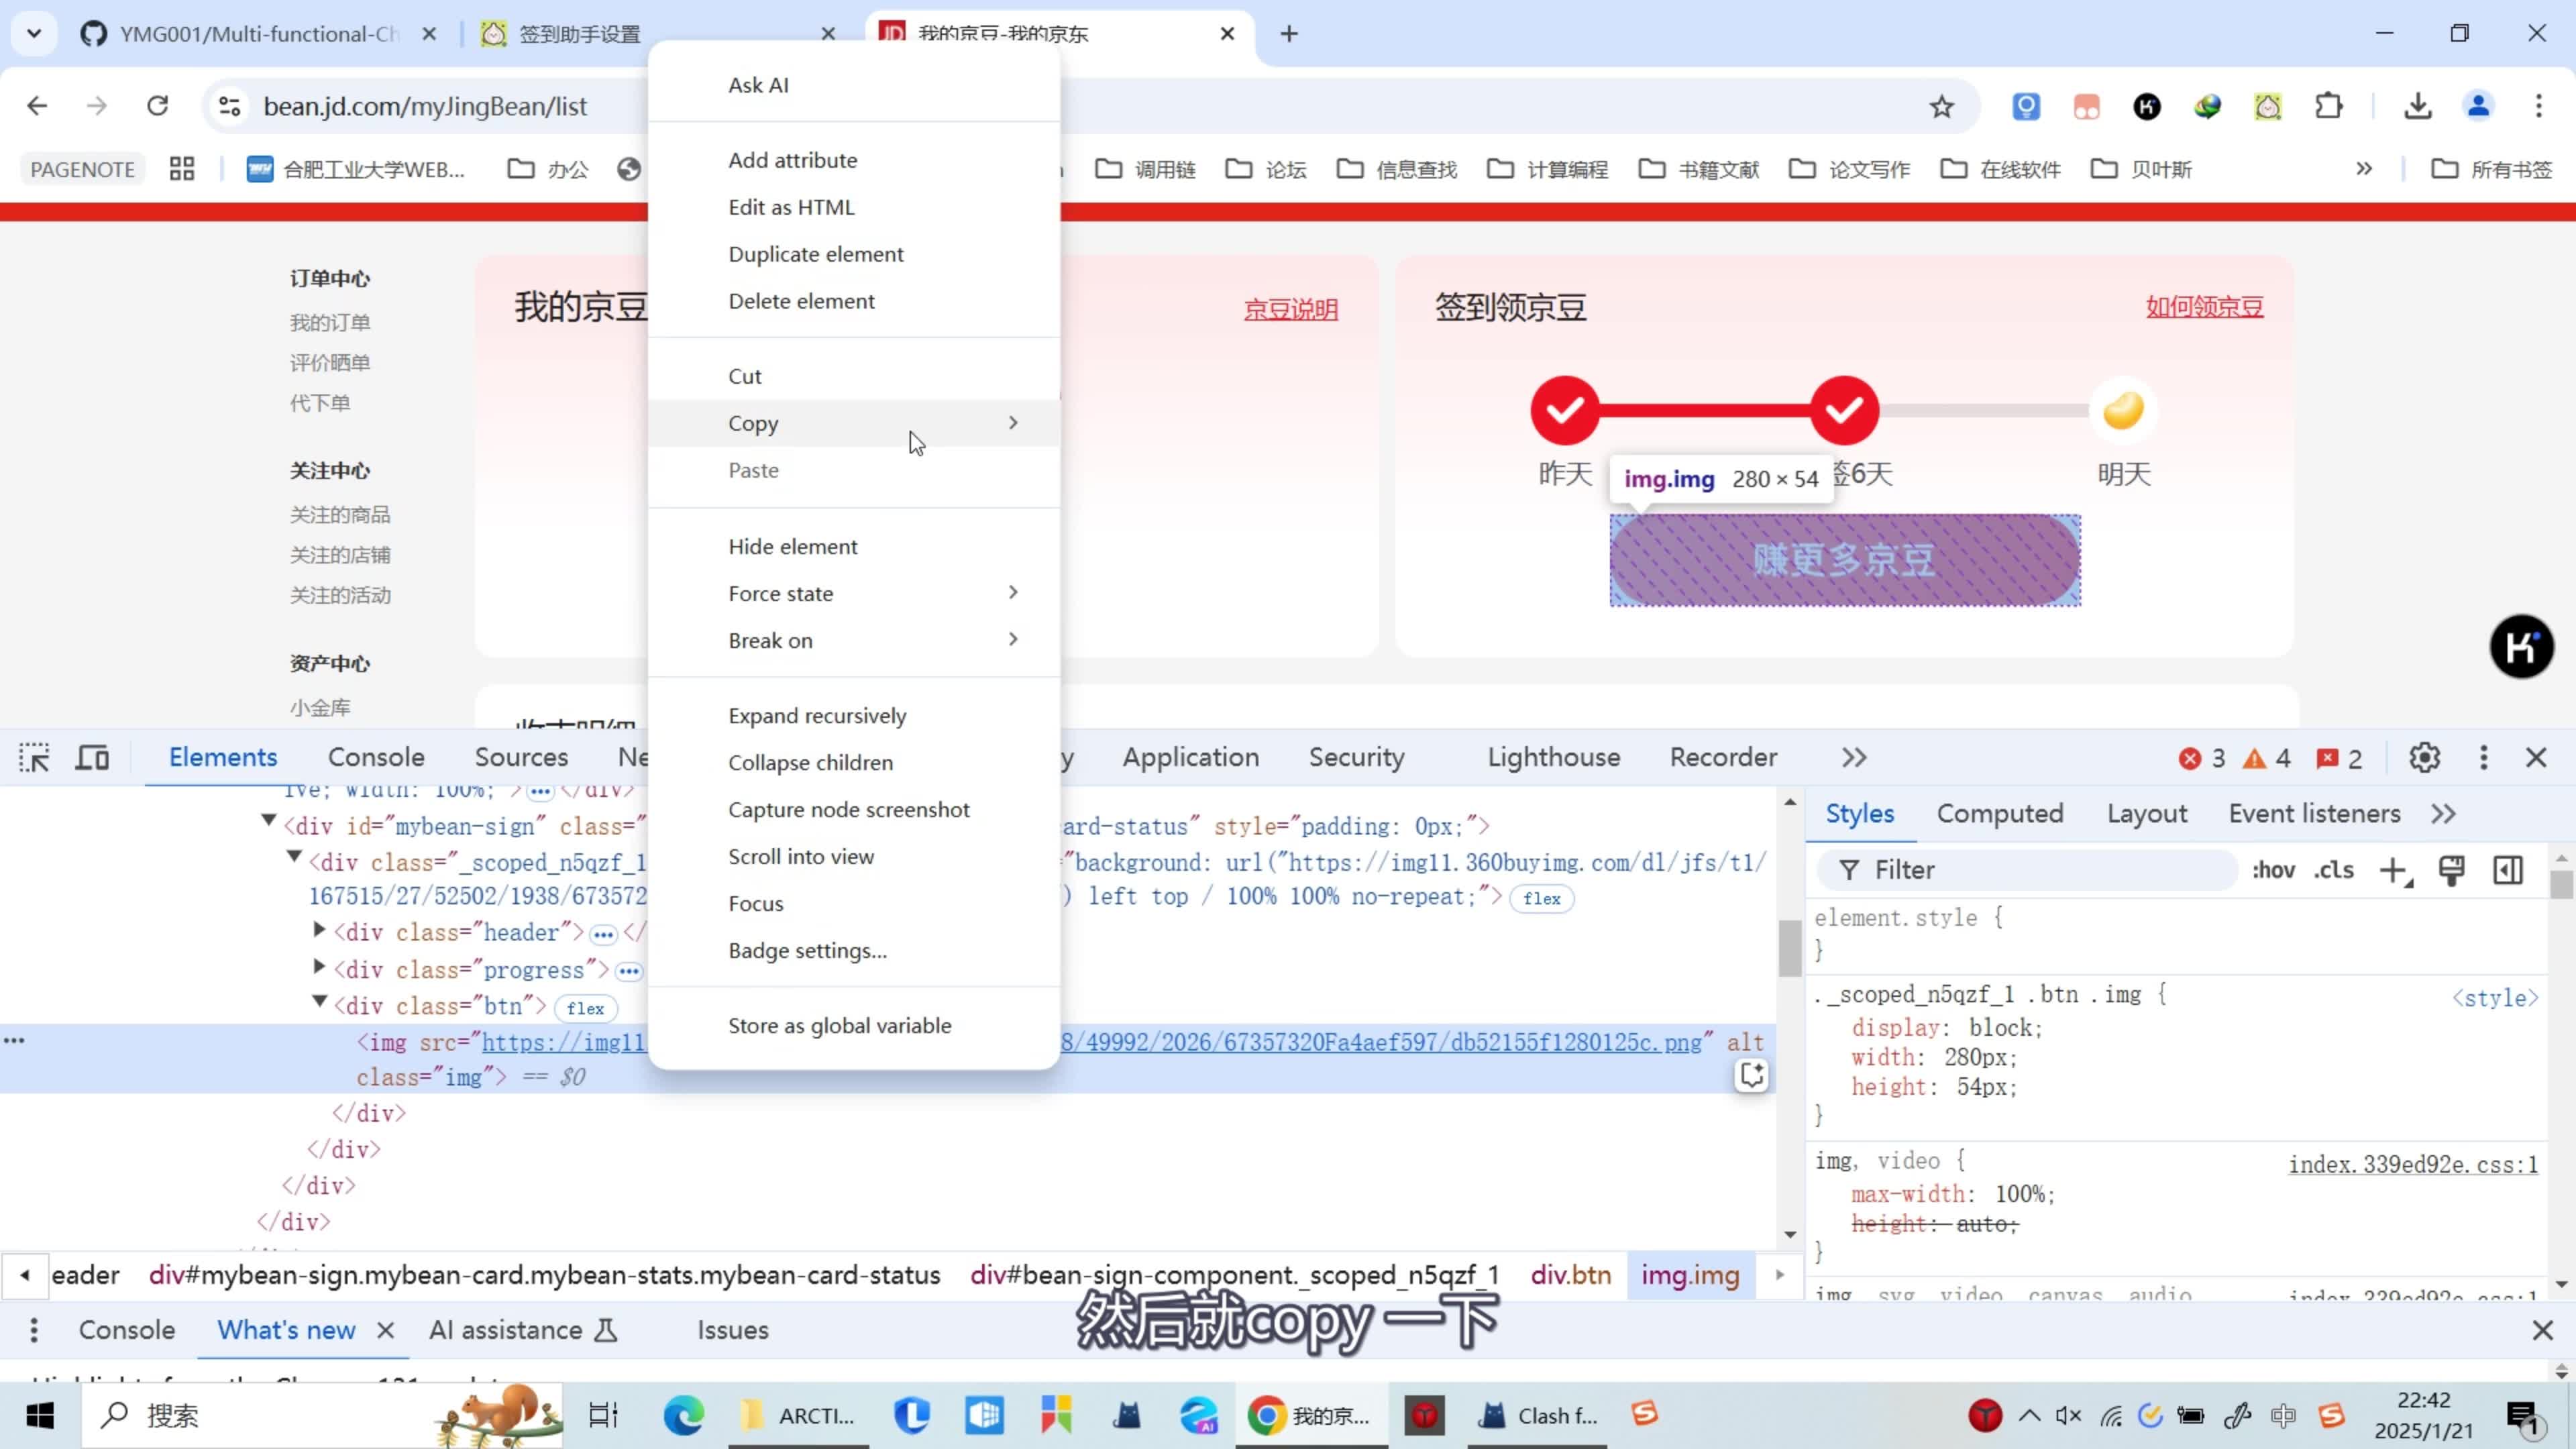2576x1449 pixels.
Task: Expand the div class header node
Action: 319,931
